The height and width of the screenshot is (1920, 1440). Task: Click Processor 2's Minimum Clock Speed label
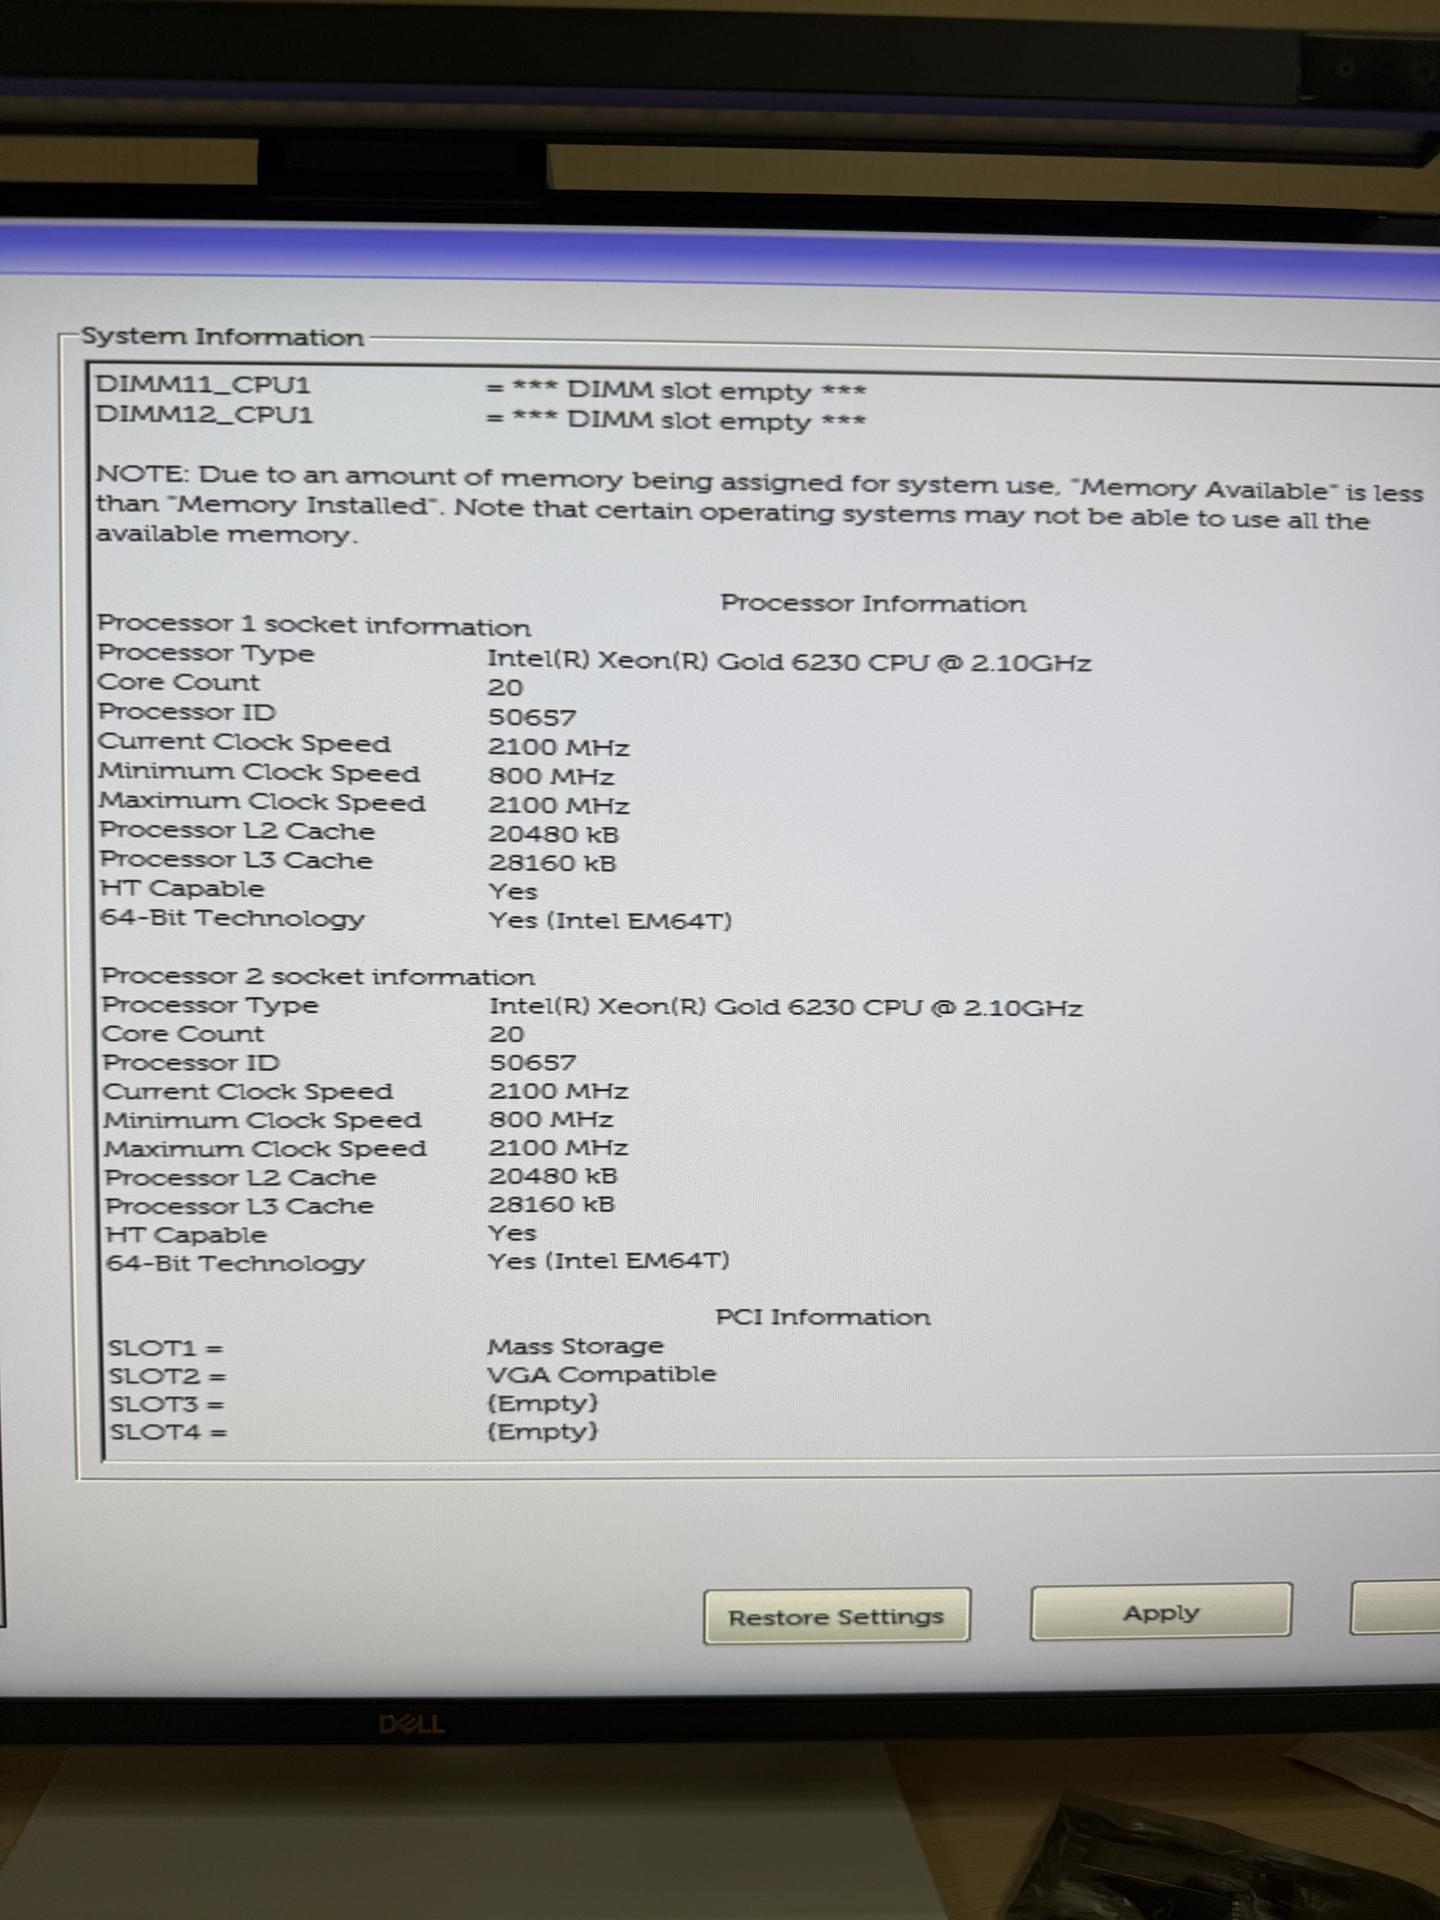coord(262,1121)
